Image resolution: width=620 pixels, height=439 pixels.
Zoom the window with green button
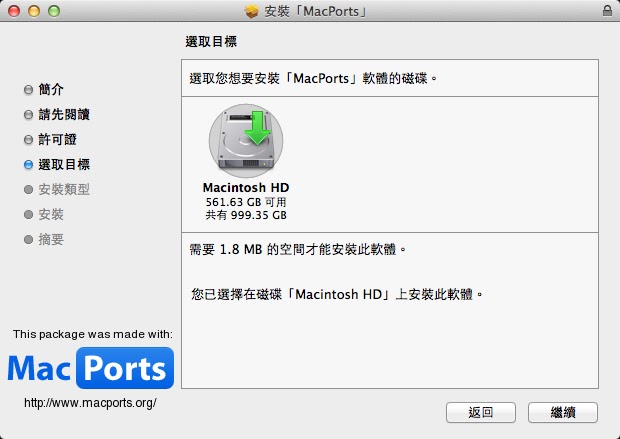(x=54, y=11)
